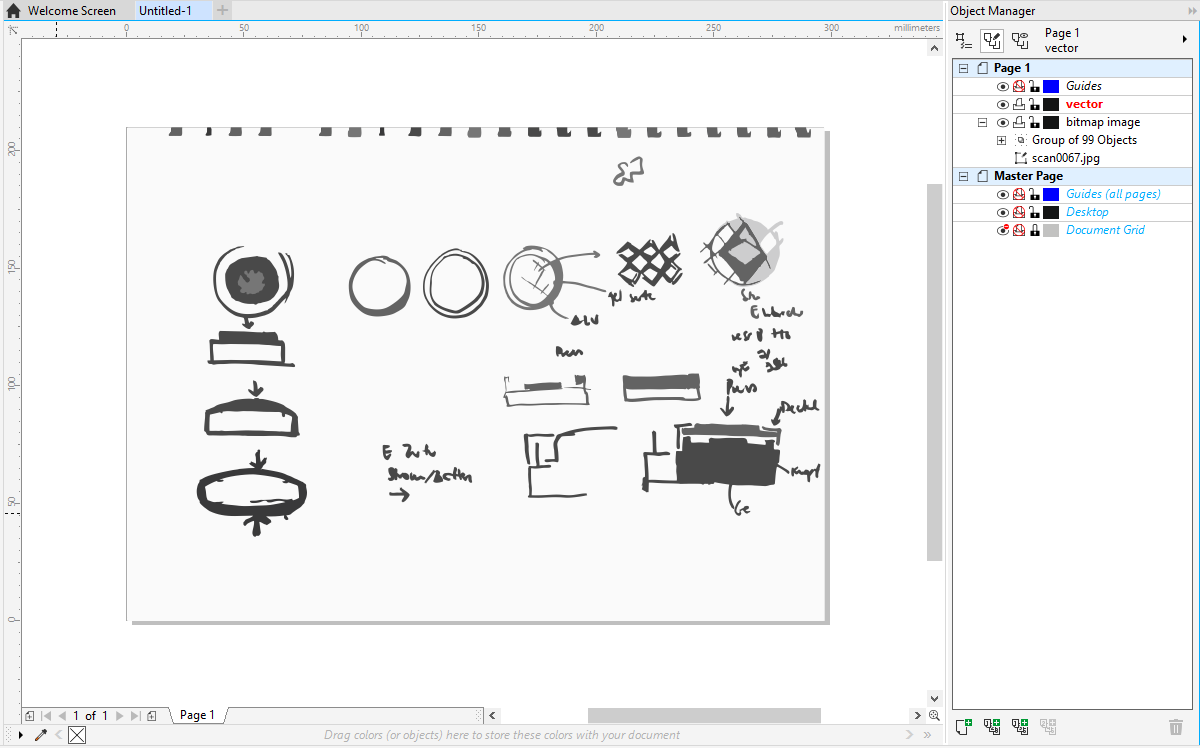Collapse the bitmap image layer
The image size is (1200, 748).
click(x=982, y=122)
